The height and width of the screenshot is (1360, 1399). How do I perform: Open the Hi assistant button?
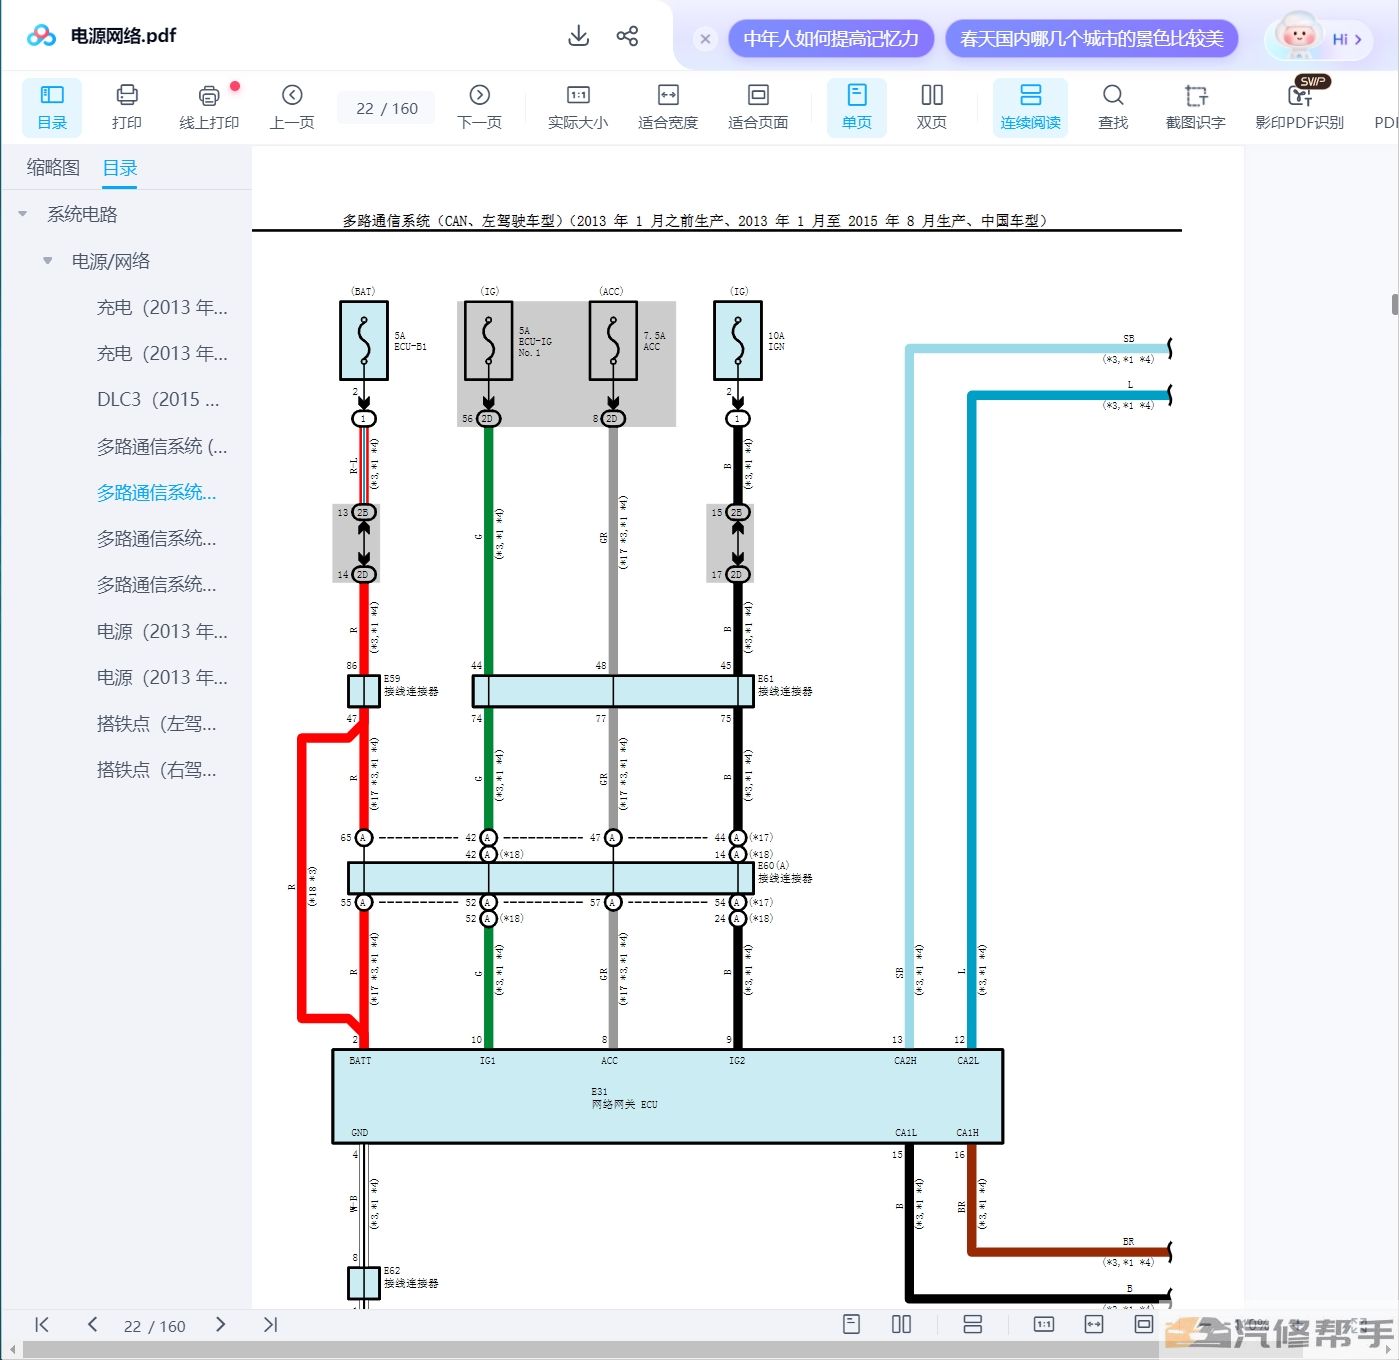point(1318,38)
